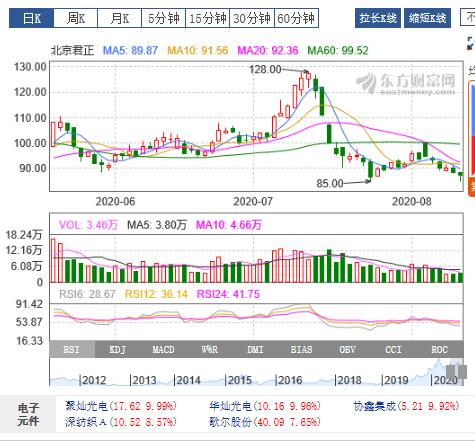Click the 128.00 high price label

pyautogui.click(x=265, y=69)
